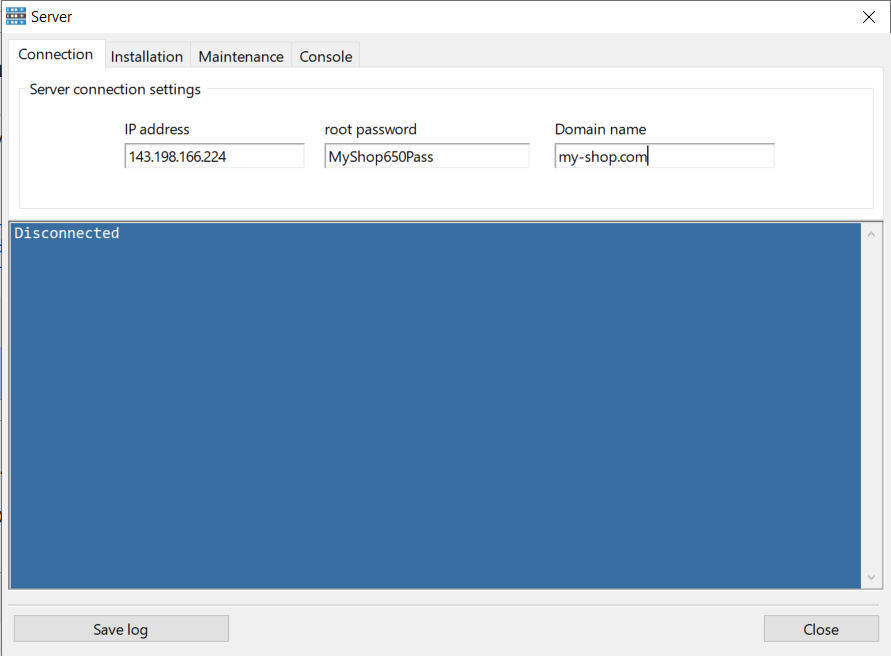Click the Disconnected status line in log

tap(66, 233)
